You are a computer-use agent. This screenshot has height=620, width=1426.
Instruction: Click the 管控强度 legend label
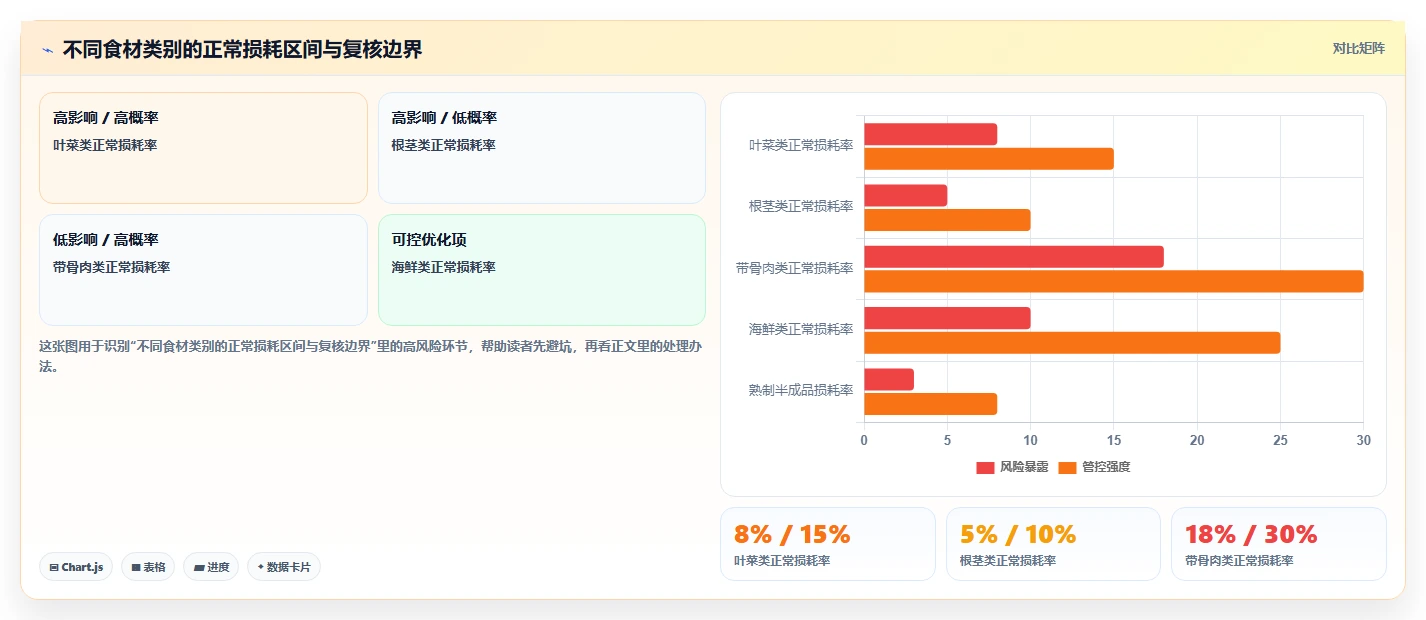pos(1106,467)
